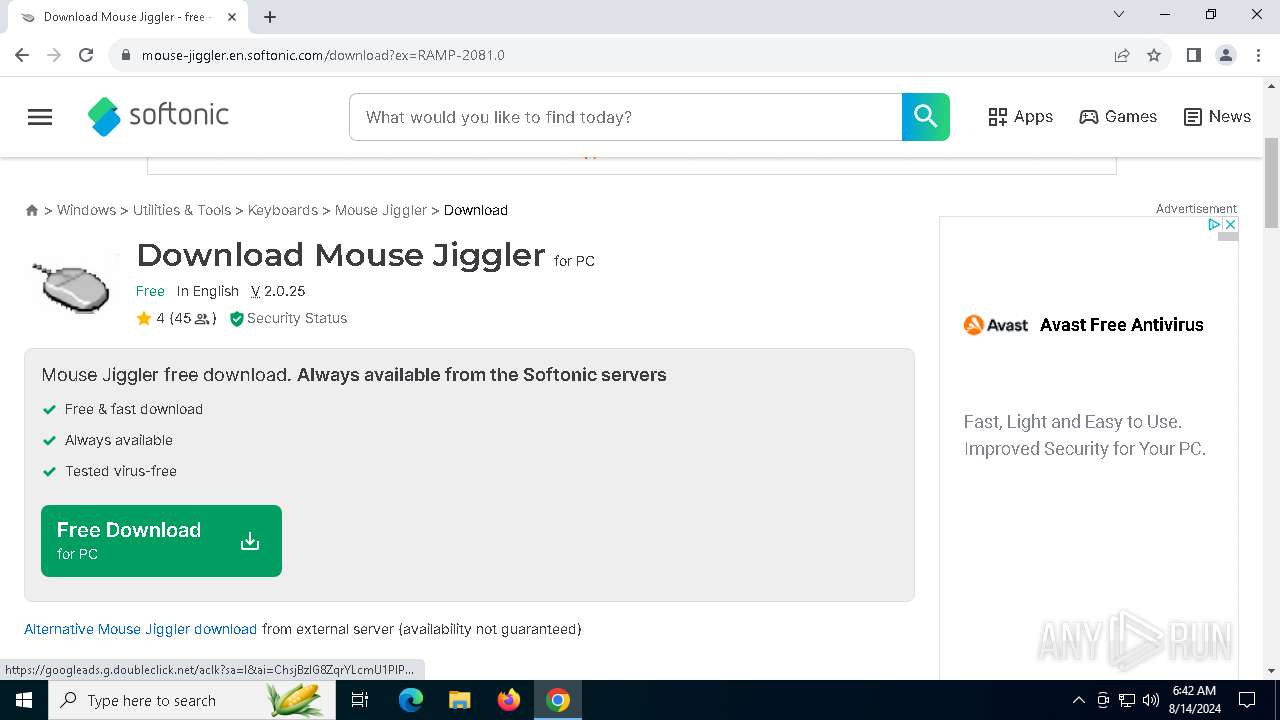Go to Windows breadcrumb link
1280x720 pixels.
click(86, 210)
